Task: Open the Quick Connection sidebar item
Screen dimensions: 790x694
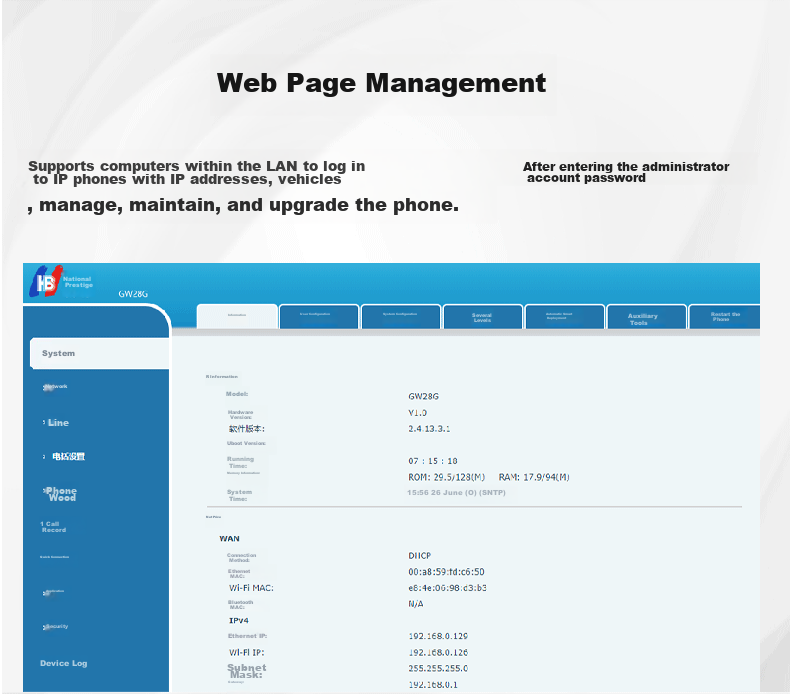Action: (x=54, y=557)
